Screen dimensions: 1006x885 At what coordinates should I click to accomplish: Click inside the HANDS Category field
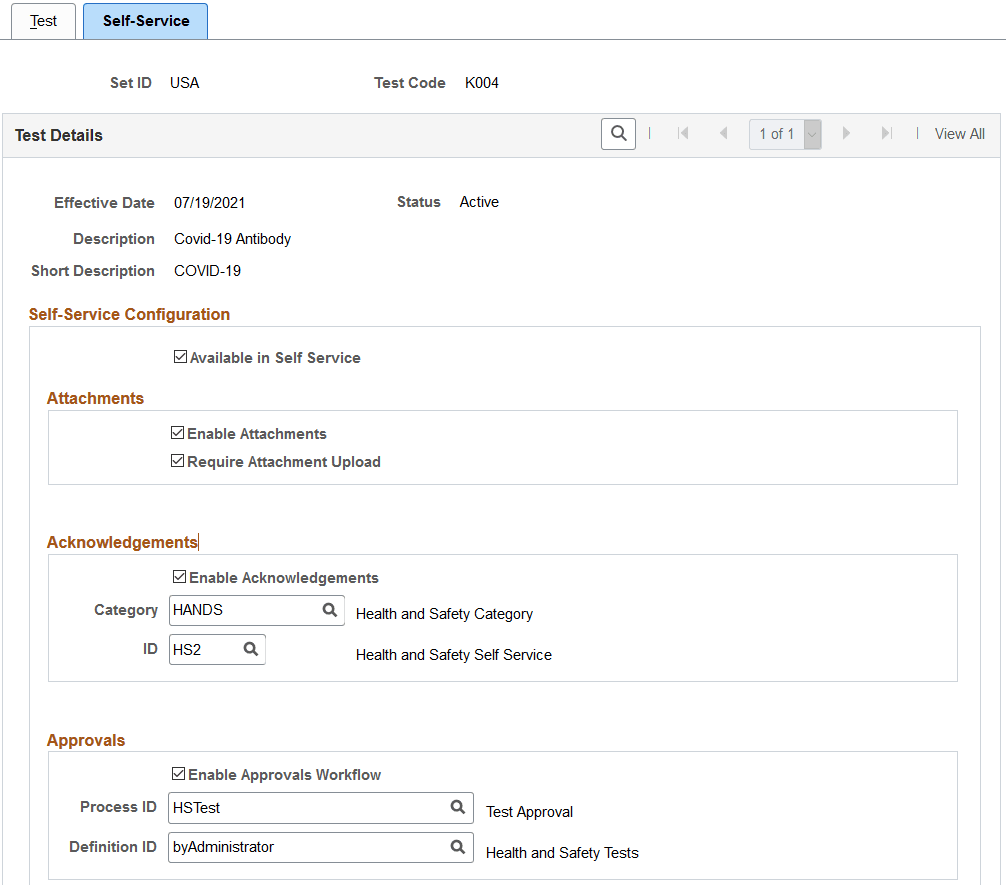(240, 610)
